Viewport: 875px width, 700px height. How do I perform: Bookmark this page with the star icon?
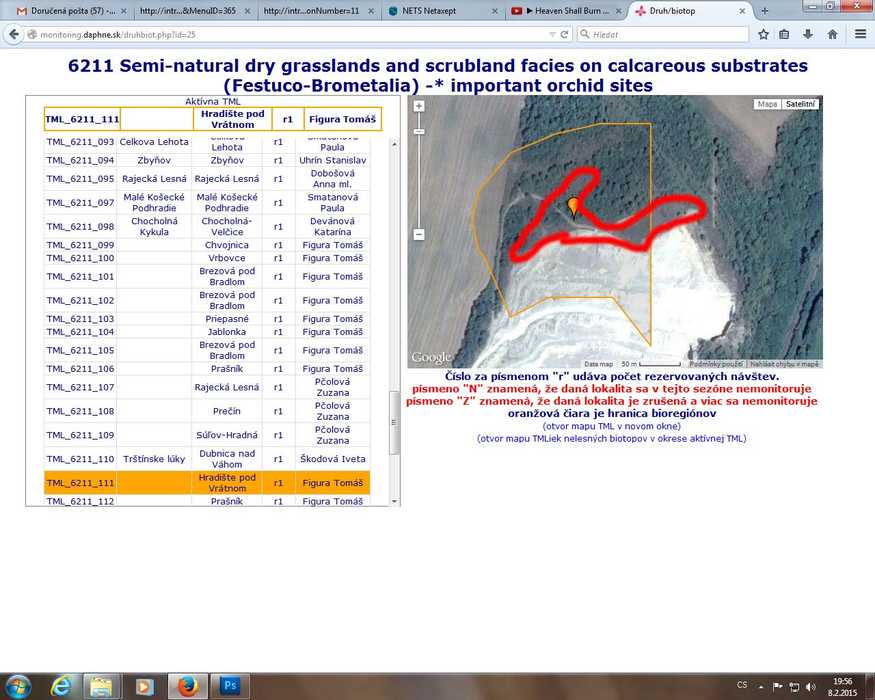point(763,34)
